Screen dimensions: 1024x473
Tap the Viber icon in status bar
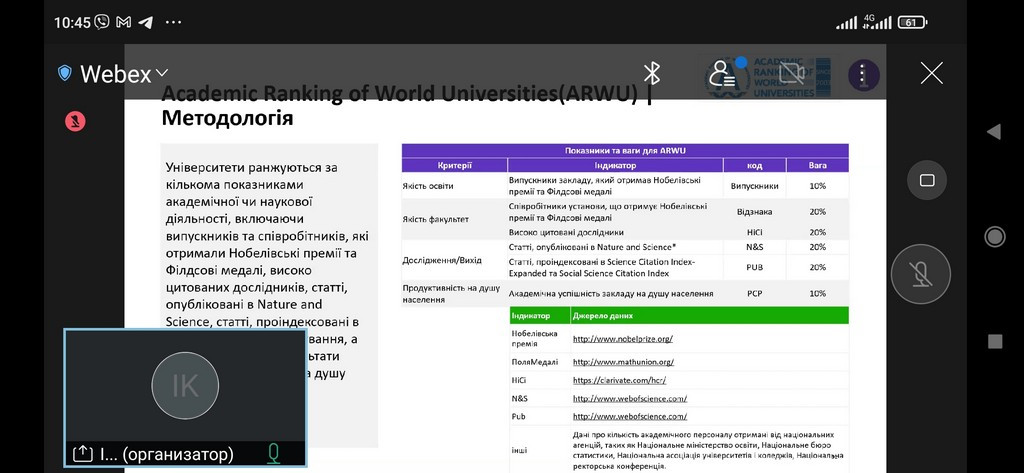101,22
